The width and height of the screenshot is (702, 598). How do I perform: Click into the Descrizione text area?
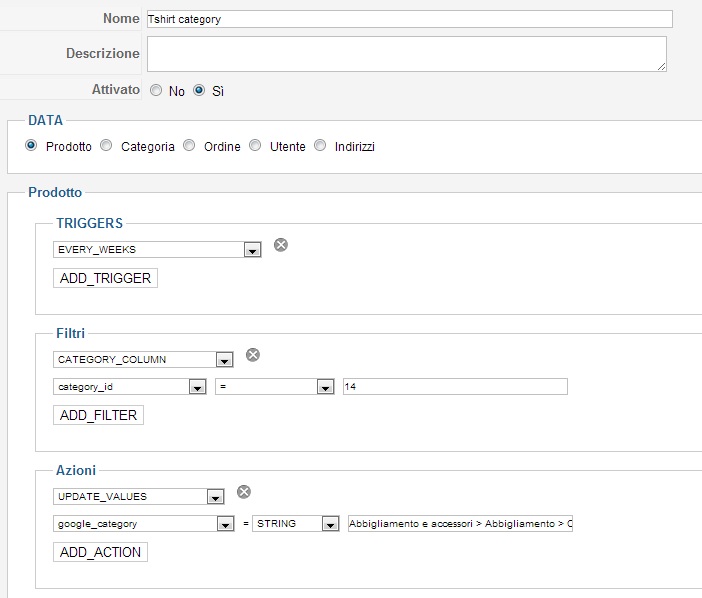coord(406,54)
